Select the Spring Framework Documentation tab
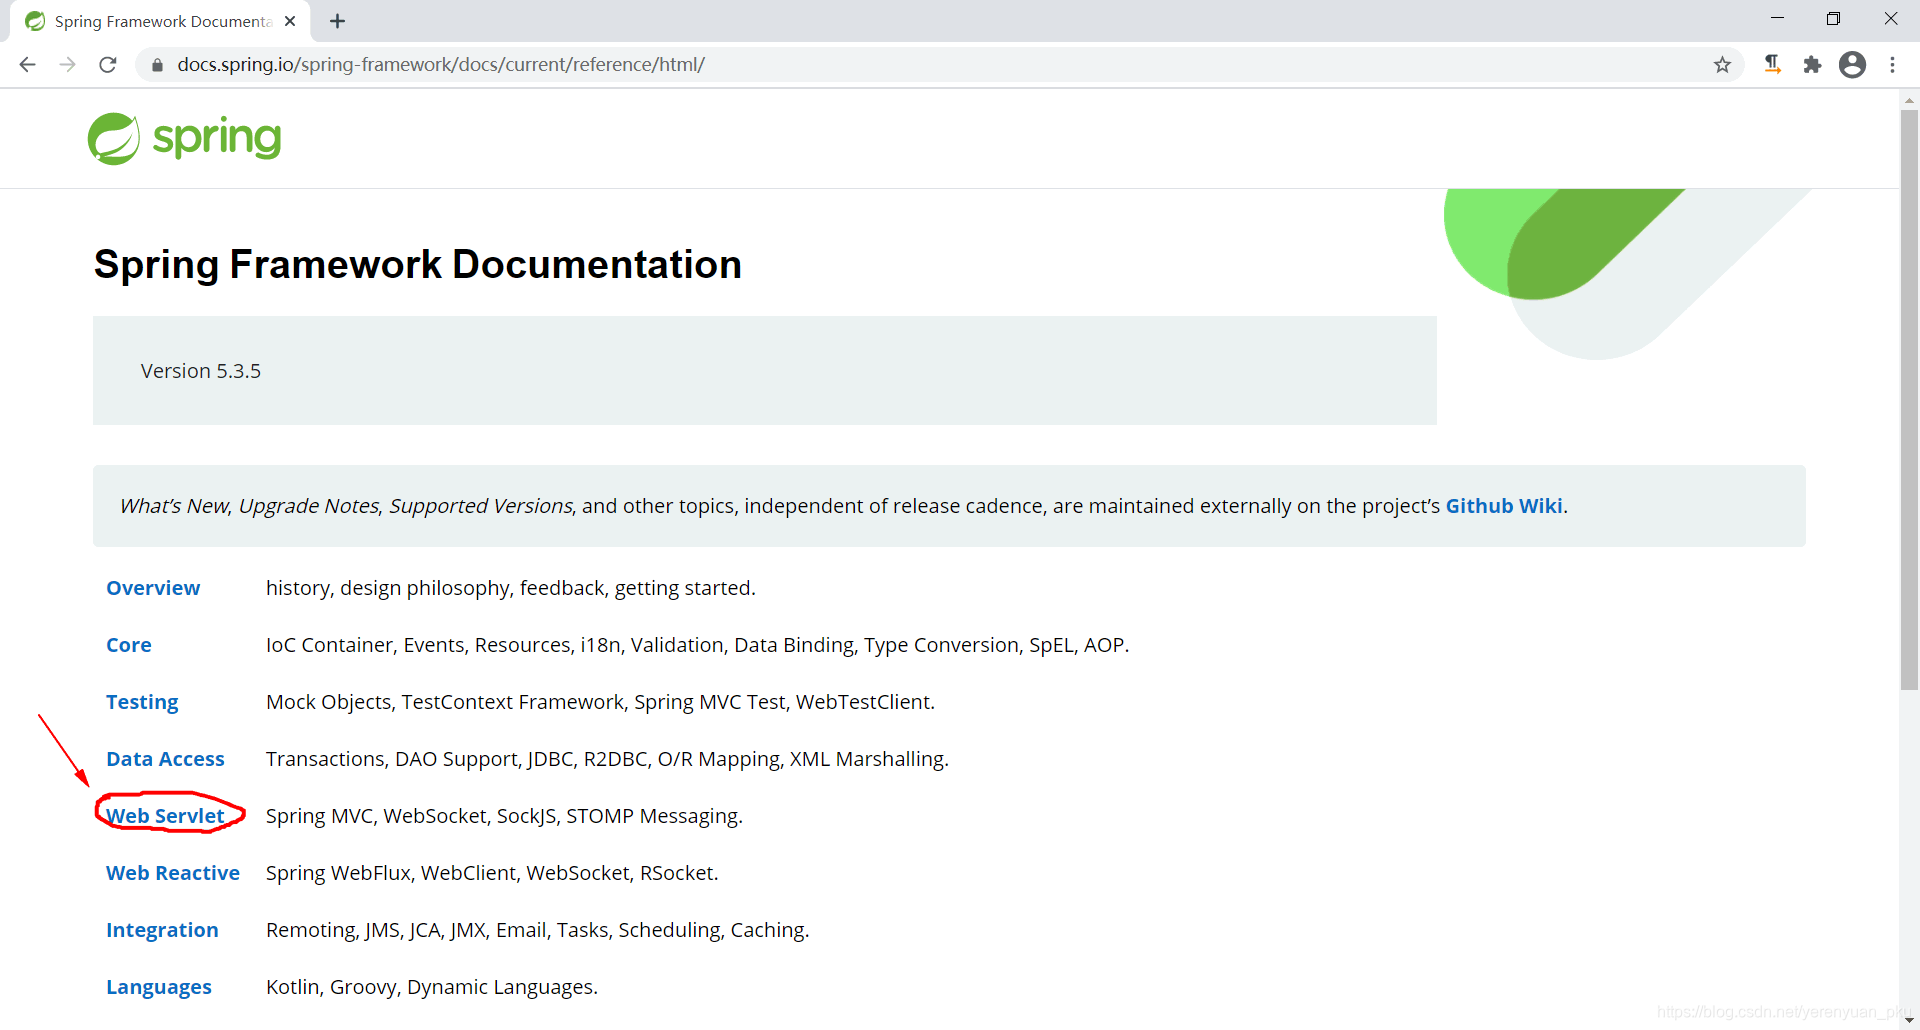1920x1030 pixels. 160,21
